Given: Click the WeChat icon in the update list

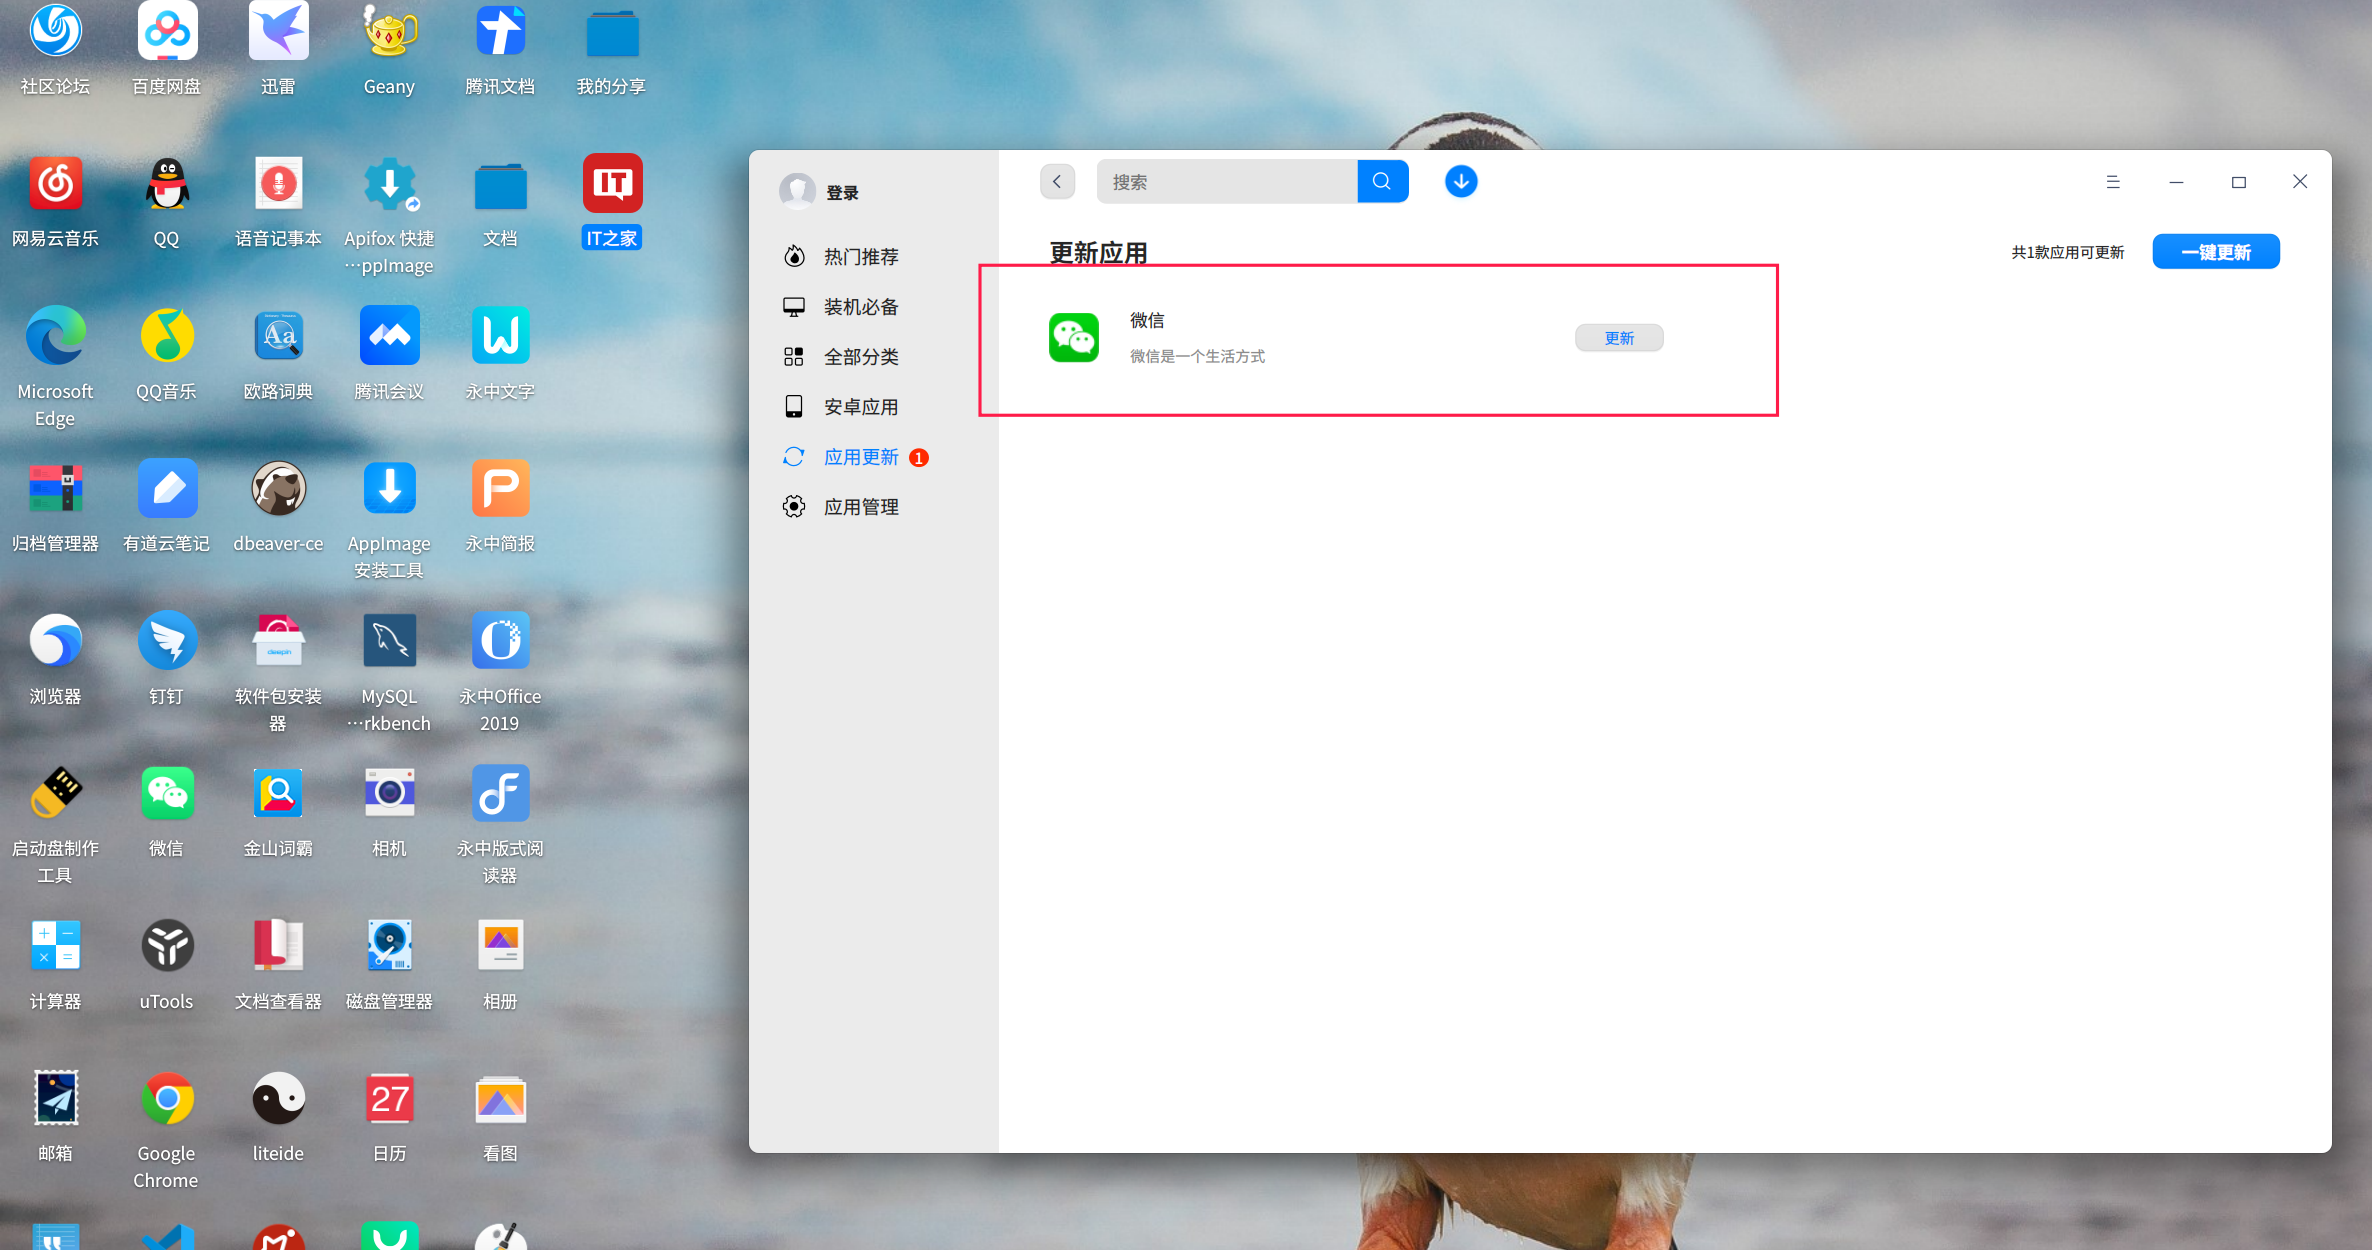Looking at the screenshot, I should click(x=1073, y=338).
